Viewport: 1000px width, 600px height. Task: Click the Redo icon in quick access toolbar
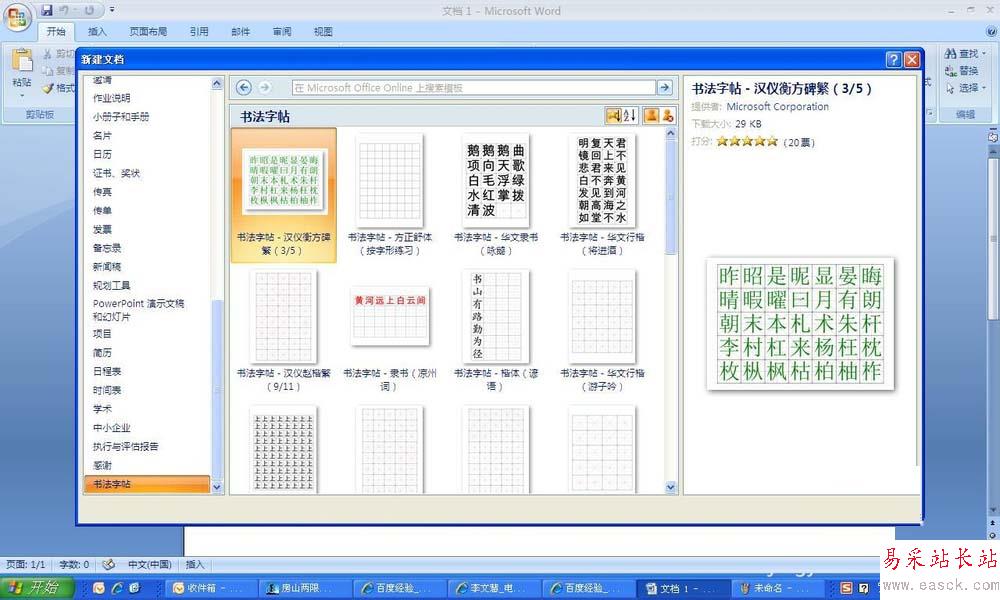pos(89,10)
